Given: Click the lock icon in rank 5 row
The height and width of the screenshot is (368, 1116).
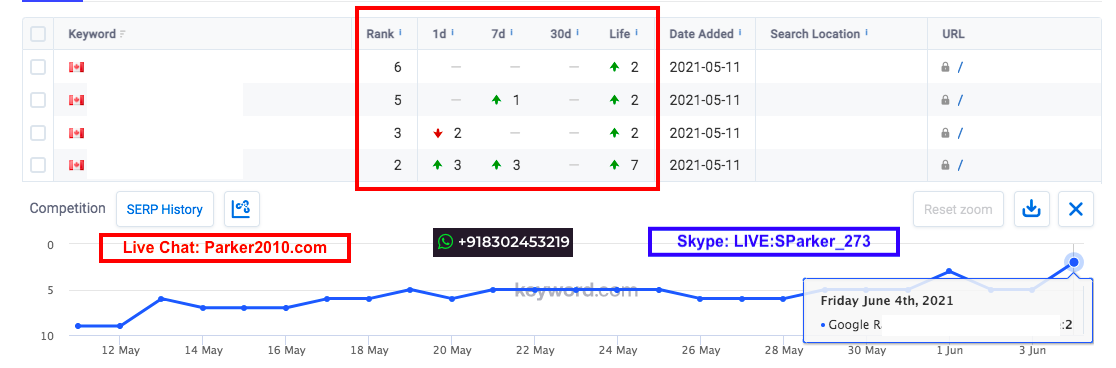Looking at the screenshot, I should tap(945, 100).
